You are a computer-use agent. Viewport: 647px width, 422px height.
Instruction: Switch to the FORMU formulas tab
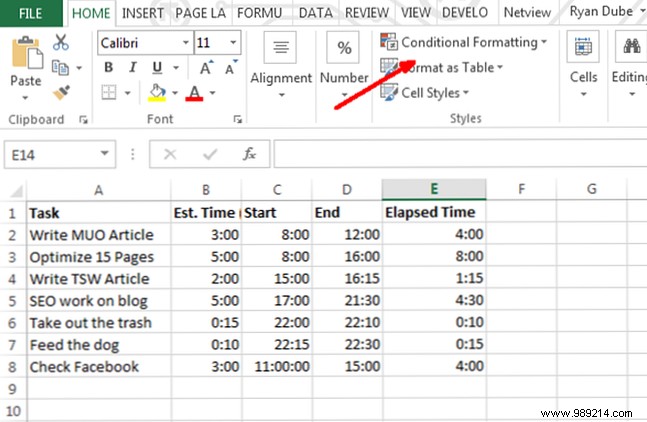pyautogui.click(x=260, y=13)
